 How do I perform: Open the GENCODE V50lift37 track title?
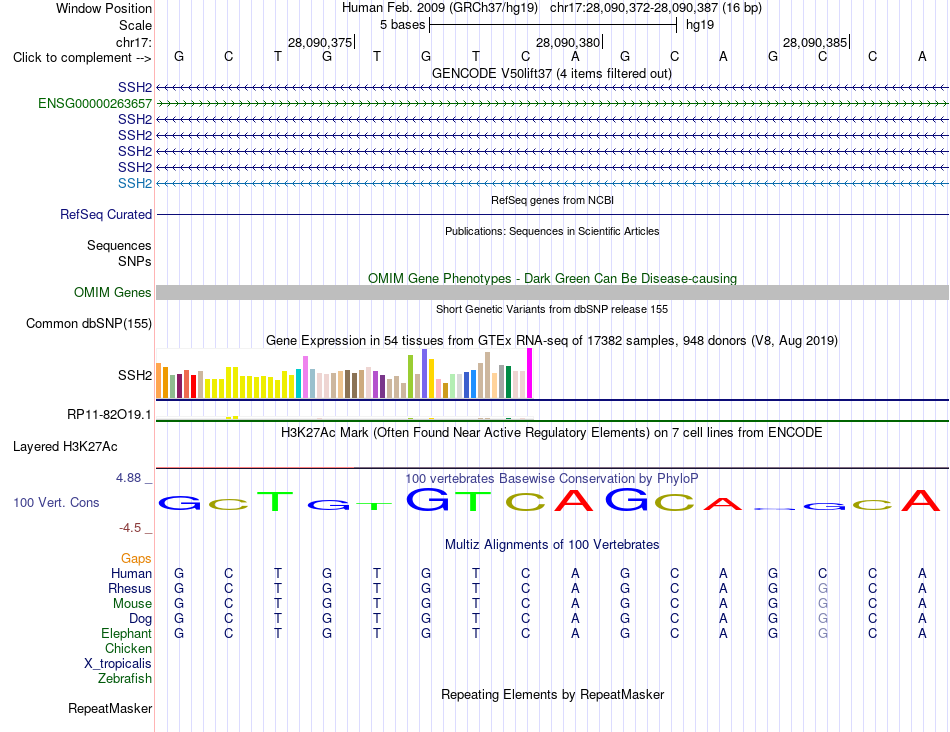552,74
